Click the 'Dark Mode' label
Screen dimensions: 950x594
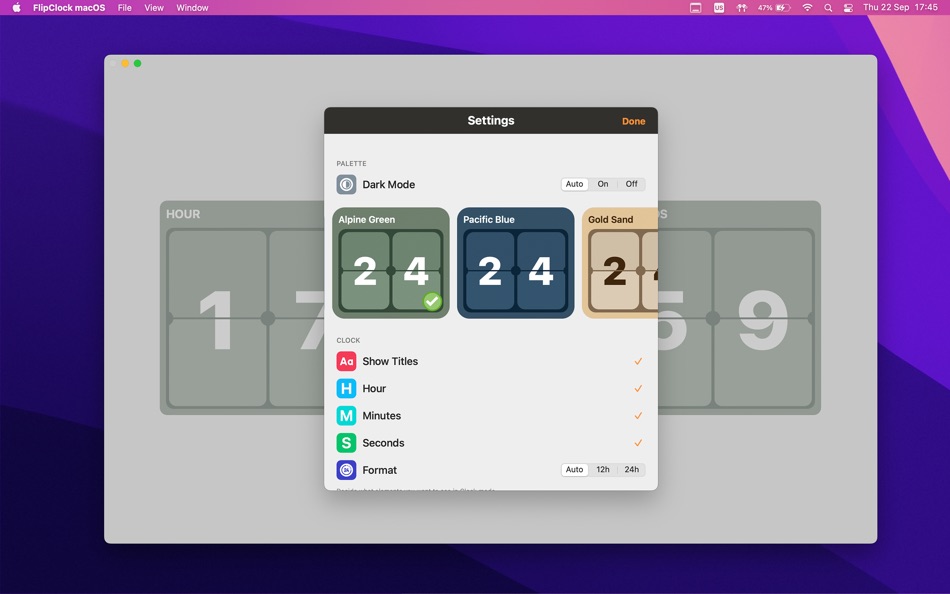pyautogui.click(x=388, y=184)
